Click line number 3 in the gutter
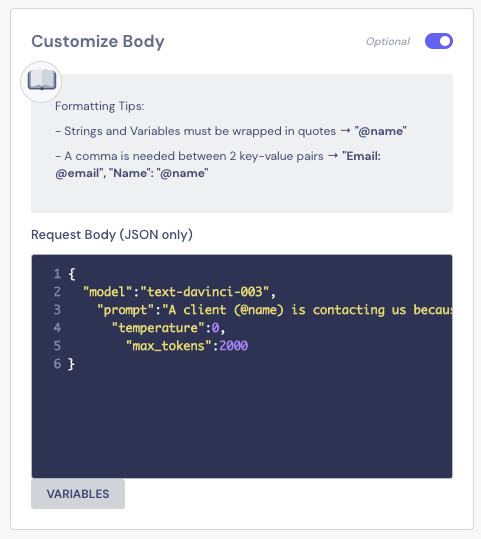This screenshot has height=539, width=481. click(57, 310)
